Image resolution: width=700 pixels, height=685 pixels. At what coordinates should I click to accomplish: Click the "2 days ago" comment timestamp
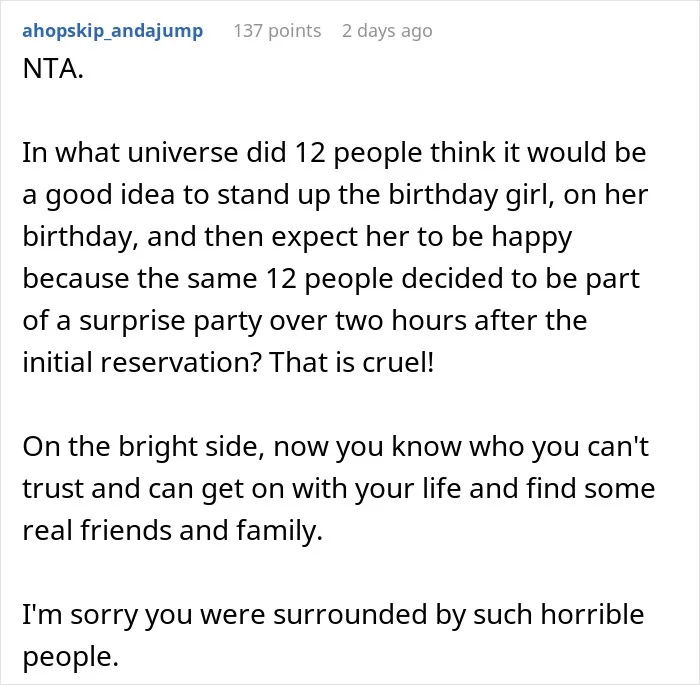click(387, 31)
